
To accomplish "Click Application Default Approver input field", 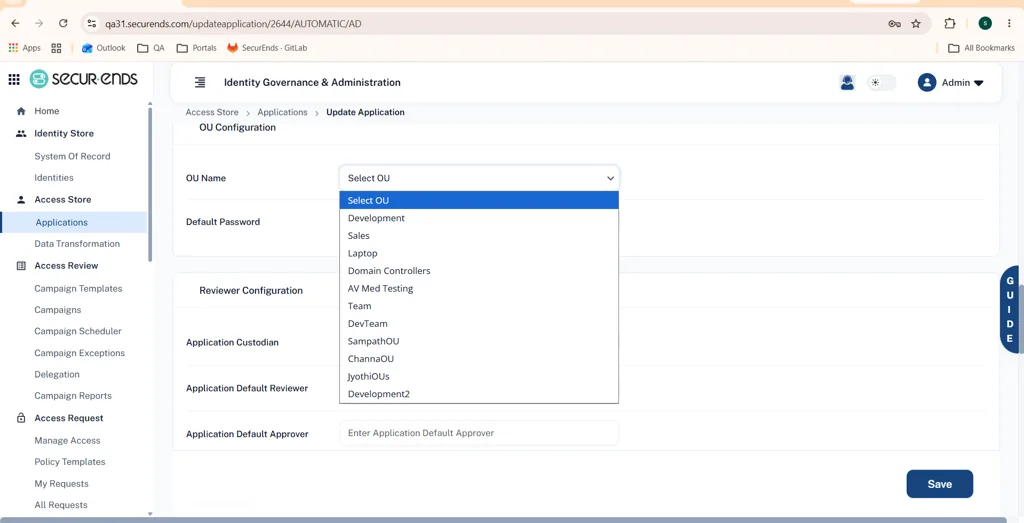I will click(479, 433).
